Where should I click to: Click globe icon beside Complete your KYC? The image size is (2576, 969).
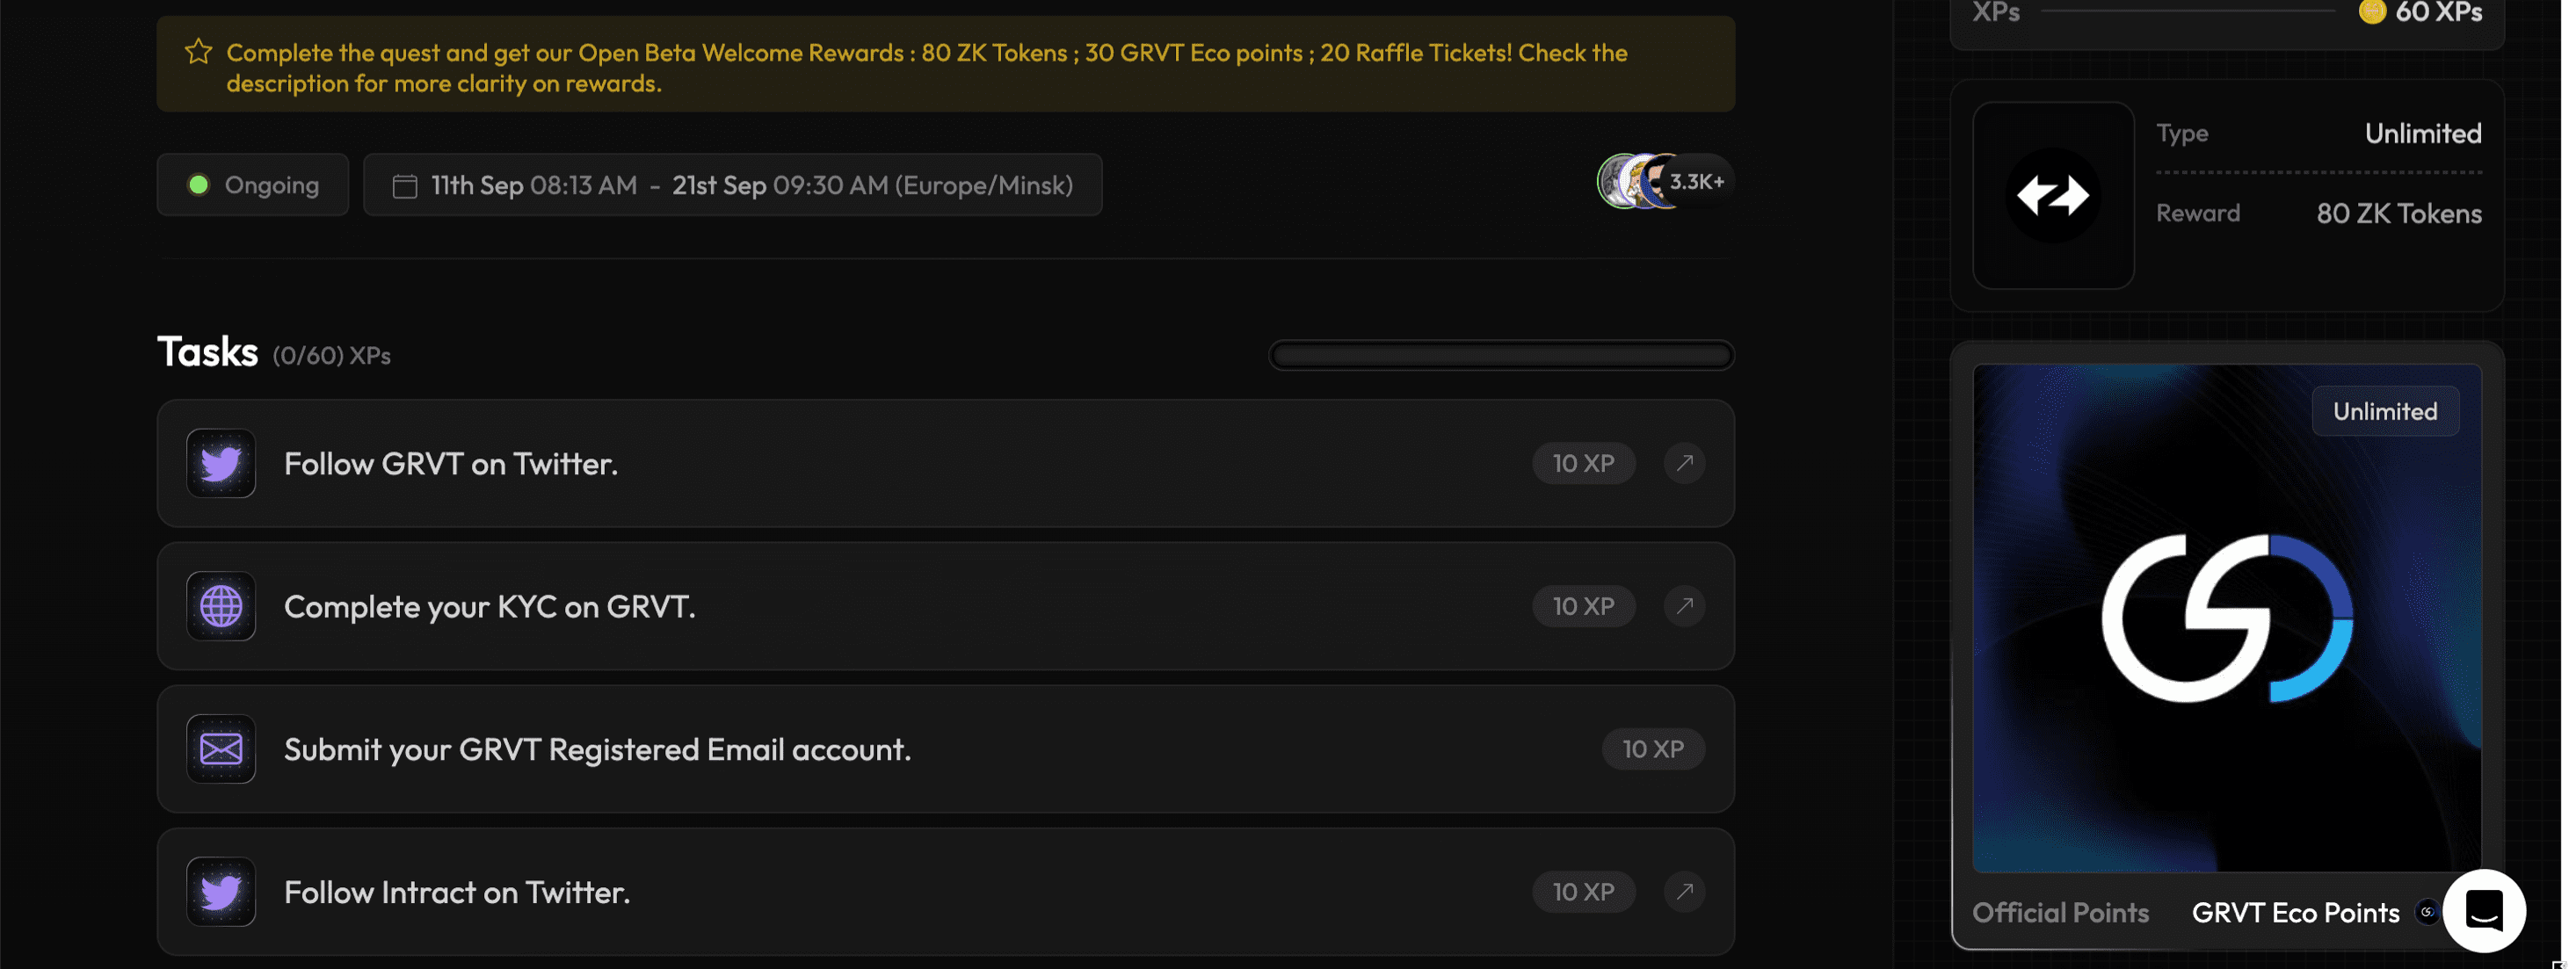221,606
